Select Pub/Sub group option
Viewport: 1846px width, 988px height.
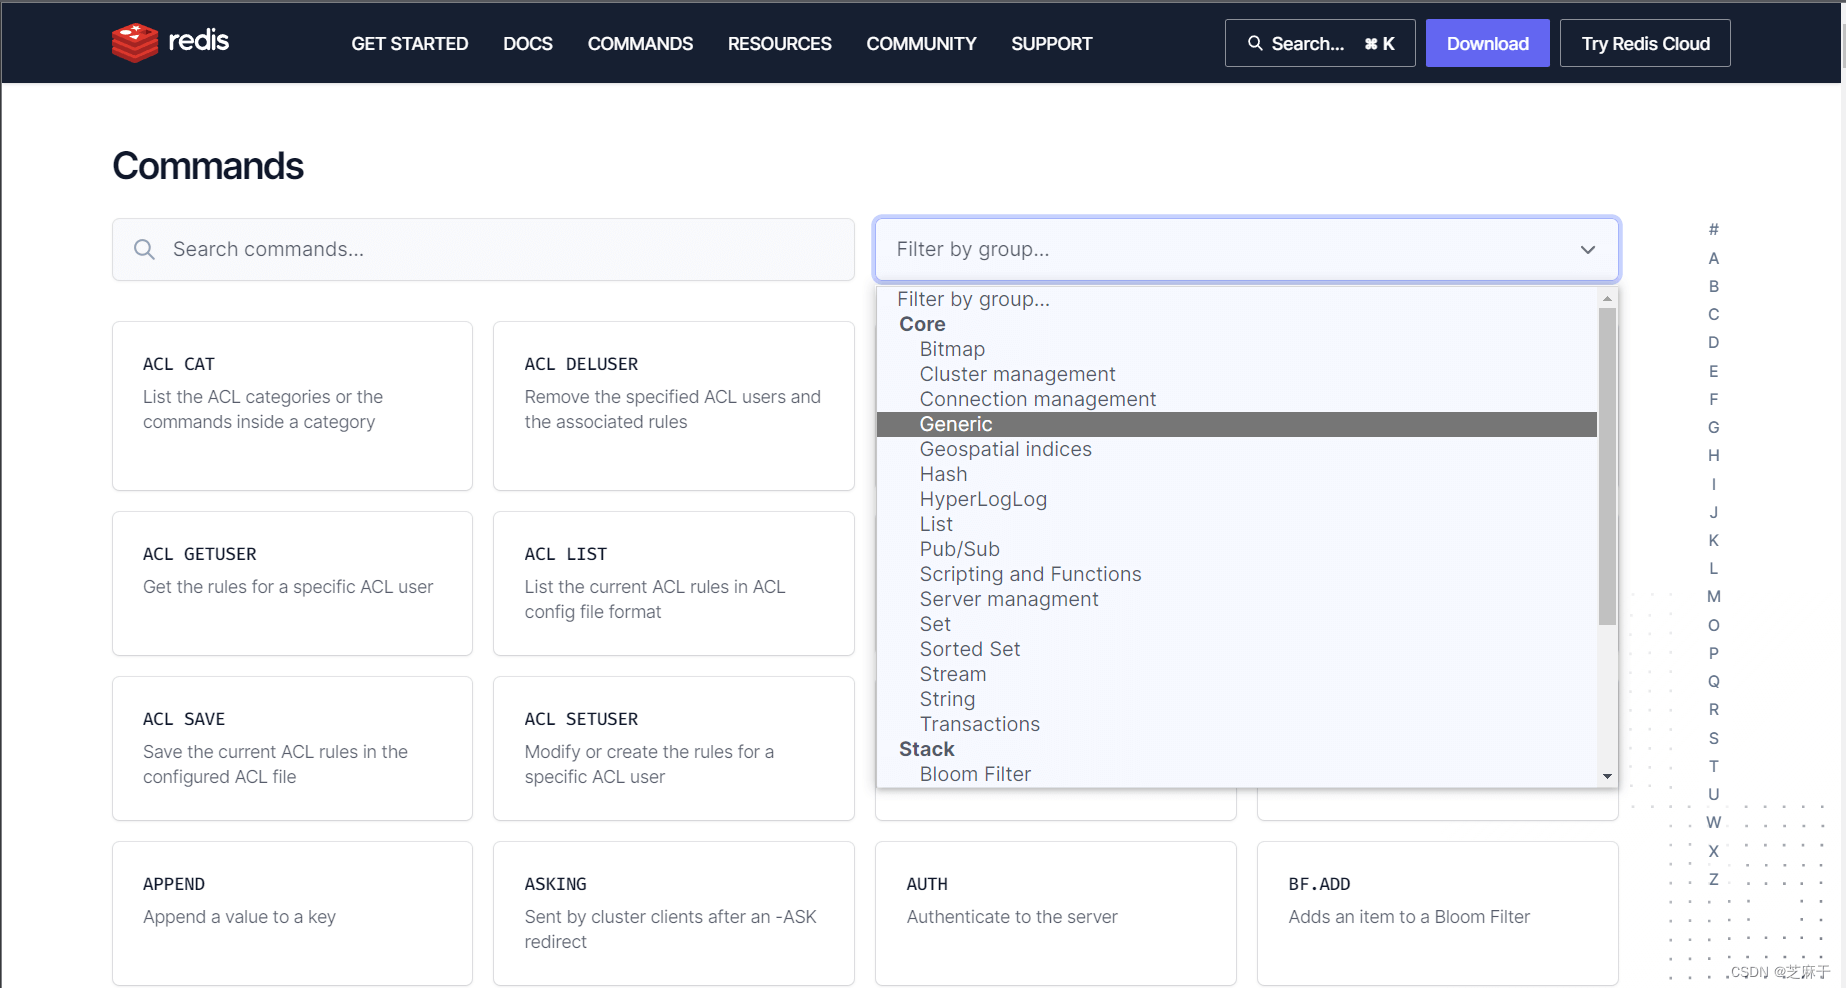click(x=1237, y=549)
